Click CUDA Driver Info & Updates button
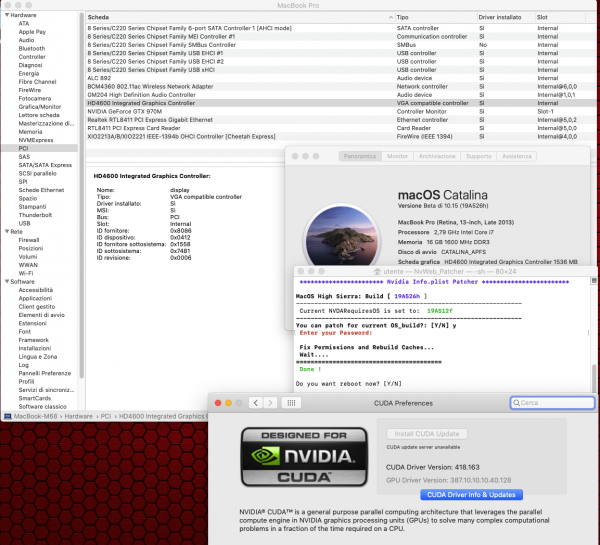The height and width of the screenshot is (545, 600). 471,494
